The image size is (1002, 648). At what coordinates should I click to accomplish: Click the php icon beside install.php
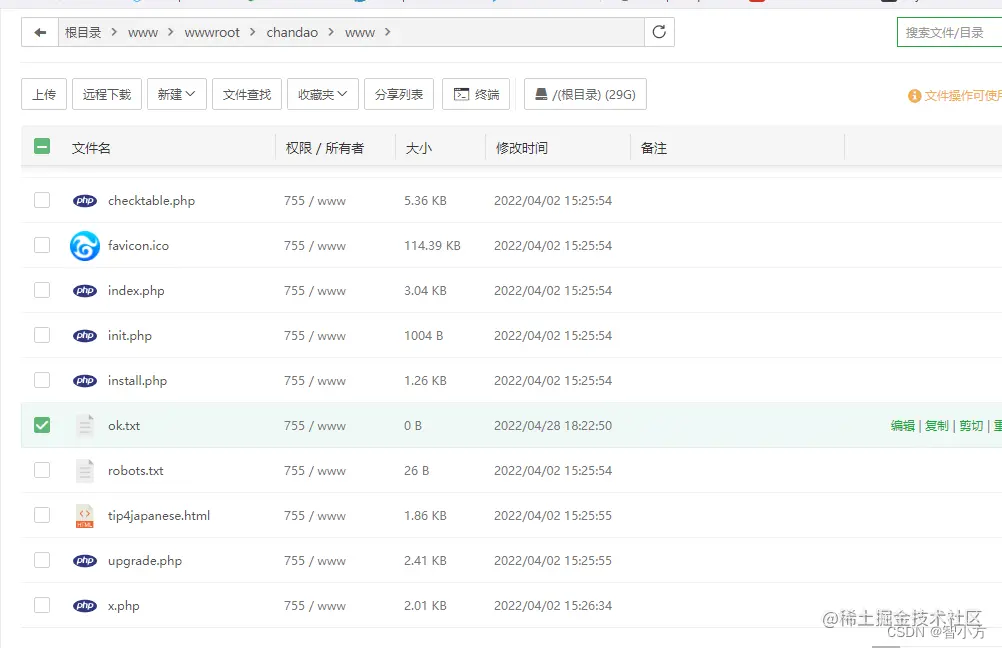(85, 381)
